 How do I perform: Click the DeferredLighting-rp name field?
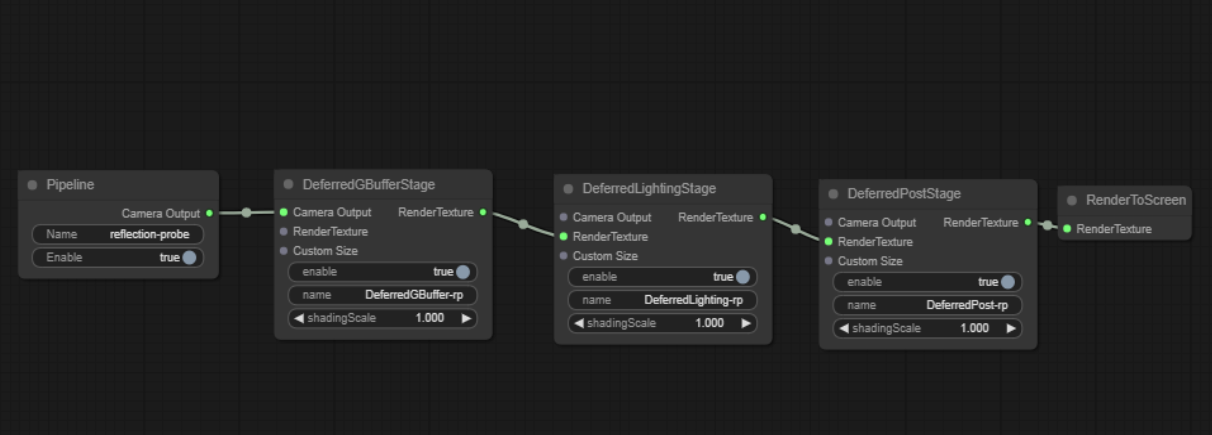(662, 300)
